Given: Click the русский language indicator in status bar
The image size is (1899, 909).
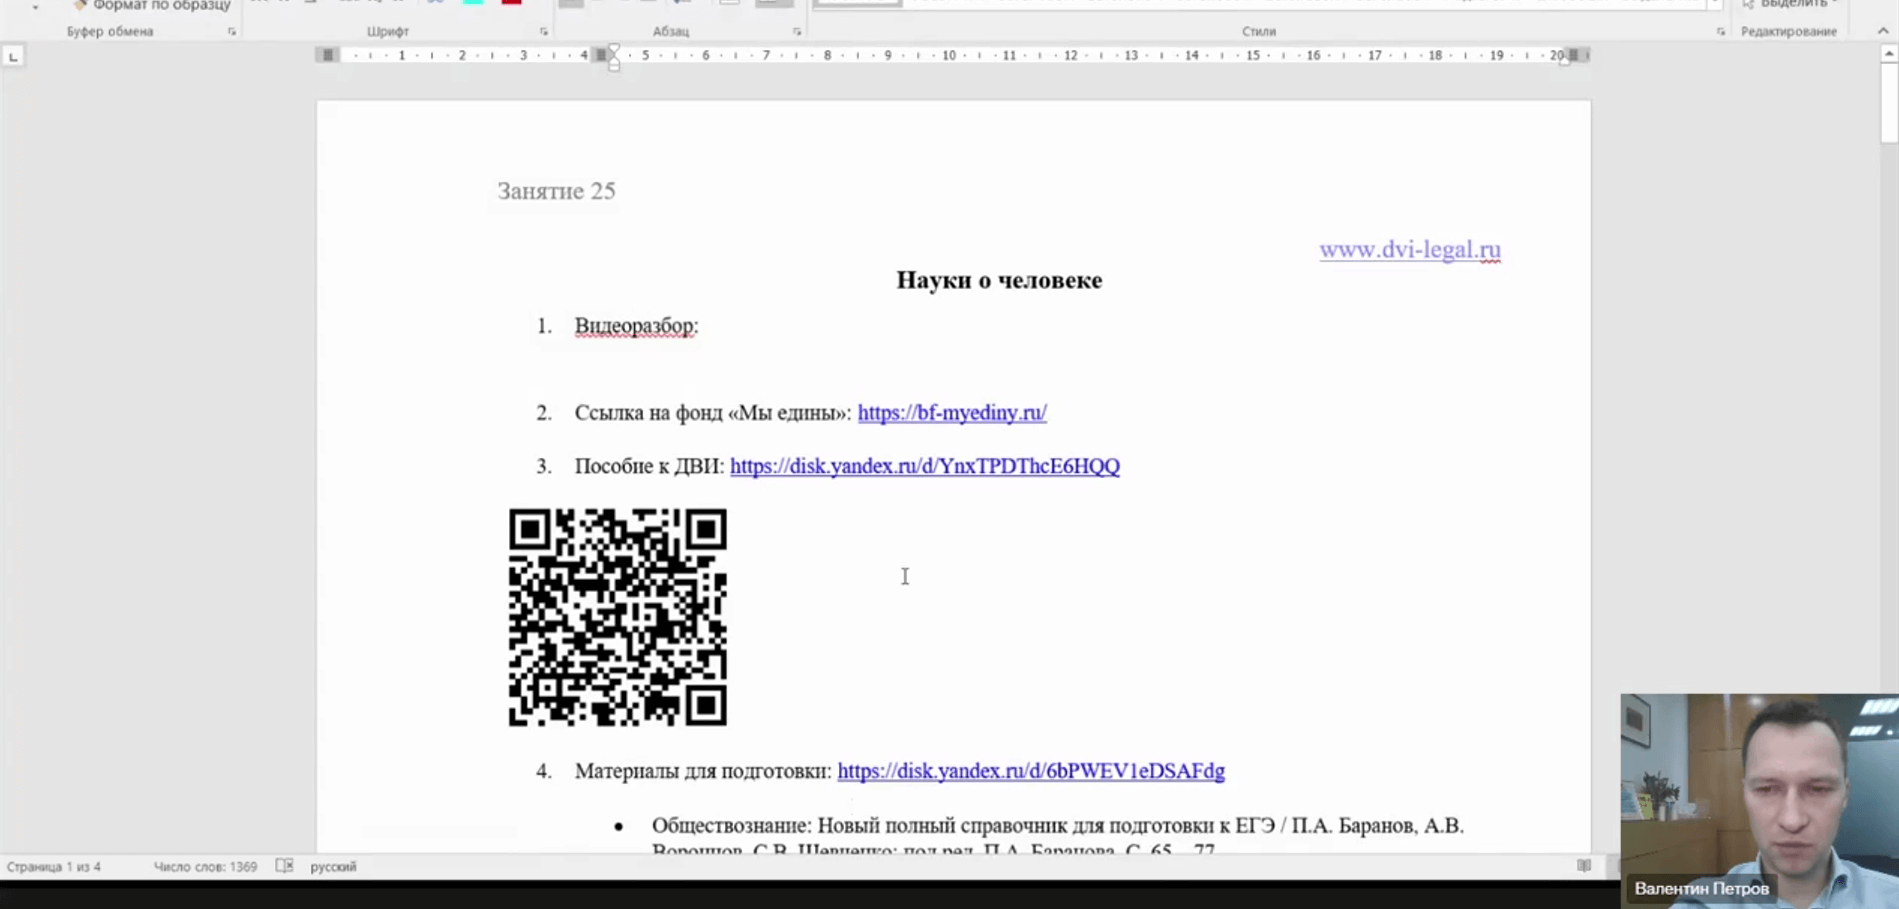Looking at the screenshot, I should 333,867.
